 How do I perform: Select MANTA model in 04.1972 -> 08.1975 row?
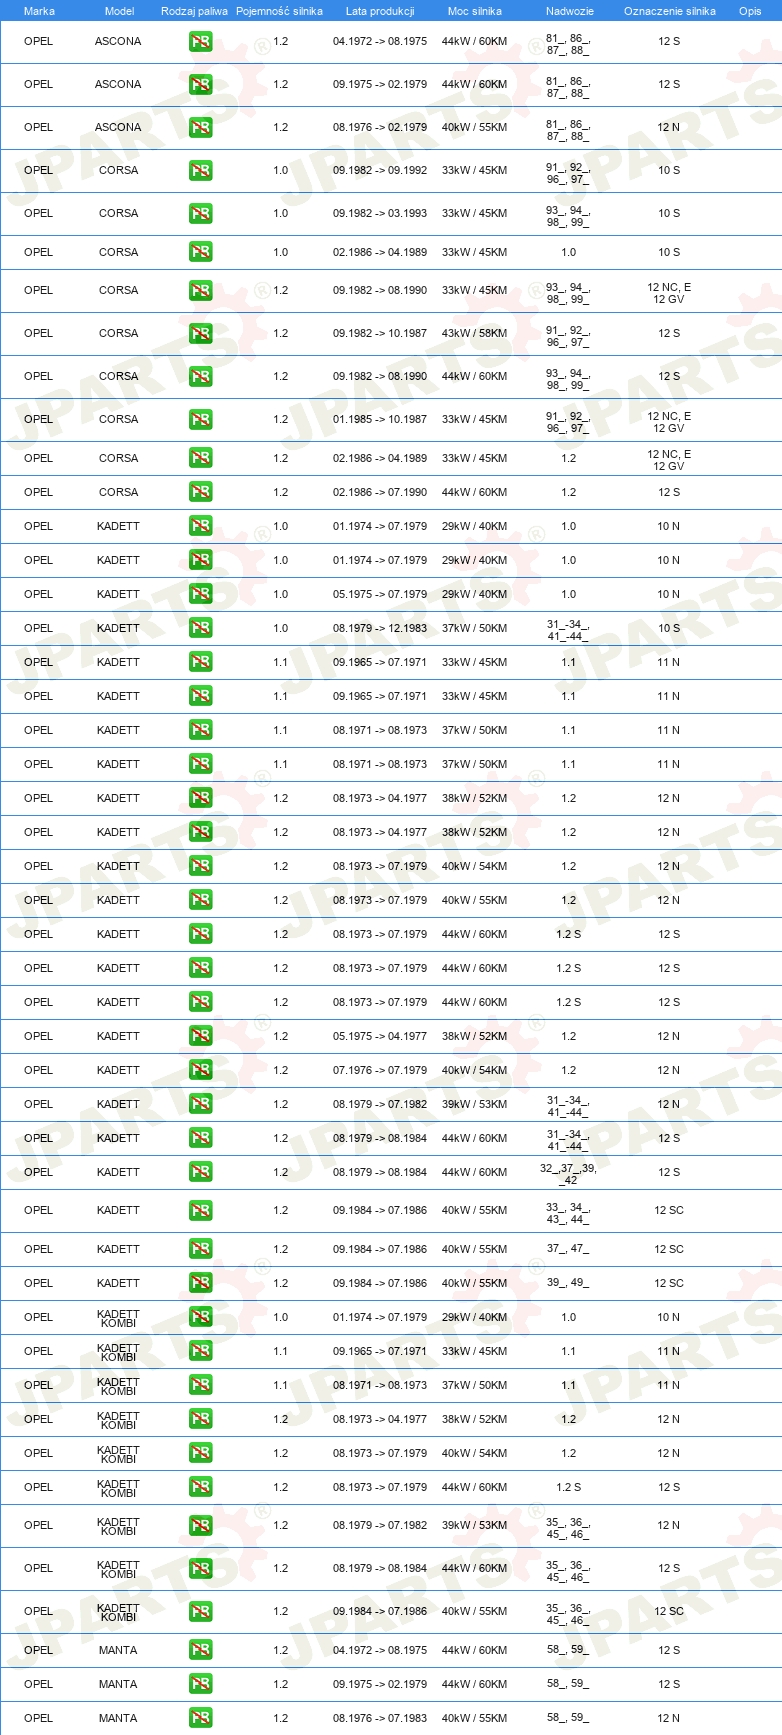click(118, 1651)
